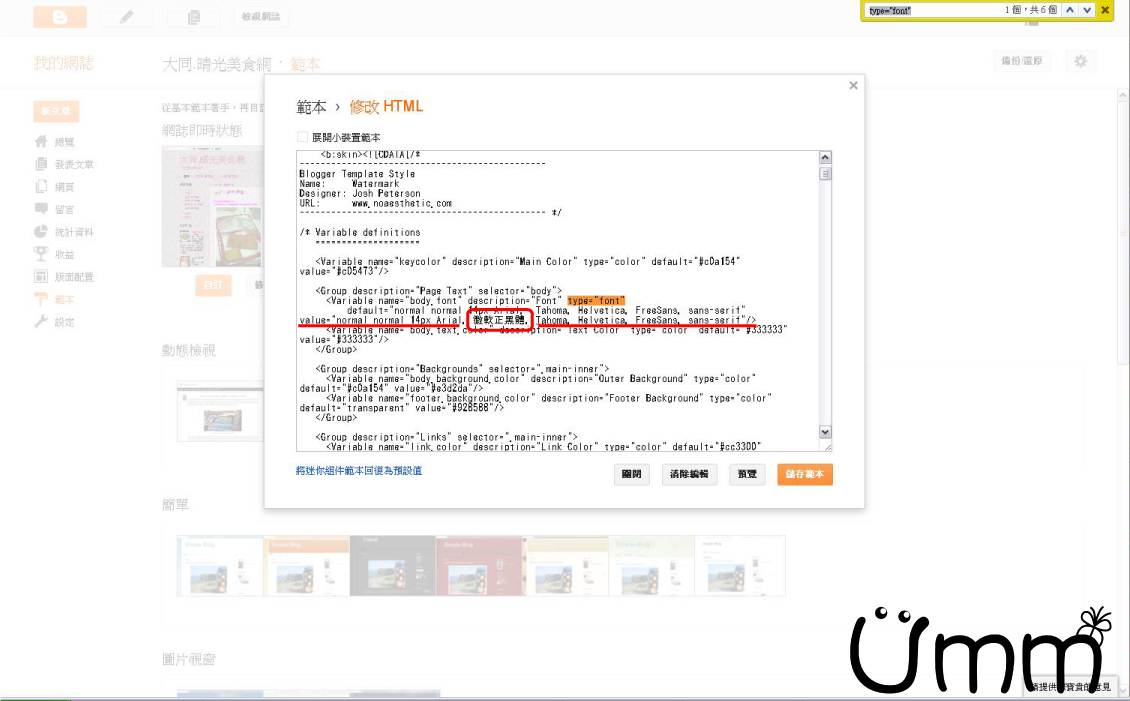This screenshot has width=1130, height=701.
Task: Open the 大同.晴光美食網 blog title link
Action: coord(217,64)
